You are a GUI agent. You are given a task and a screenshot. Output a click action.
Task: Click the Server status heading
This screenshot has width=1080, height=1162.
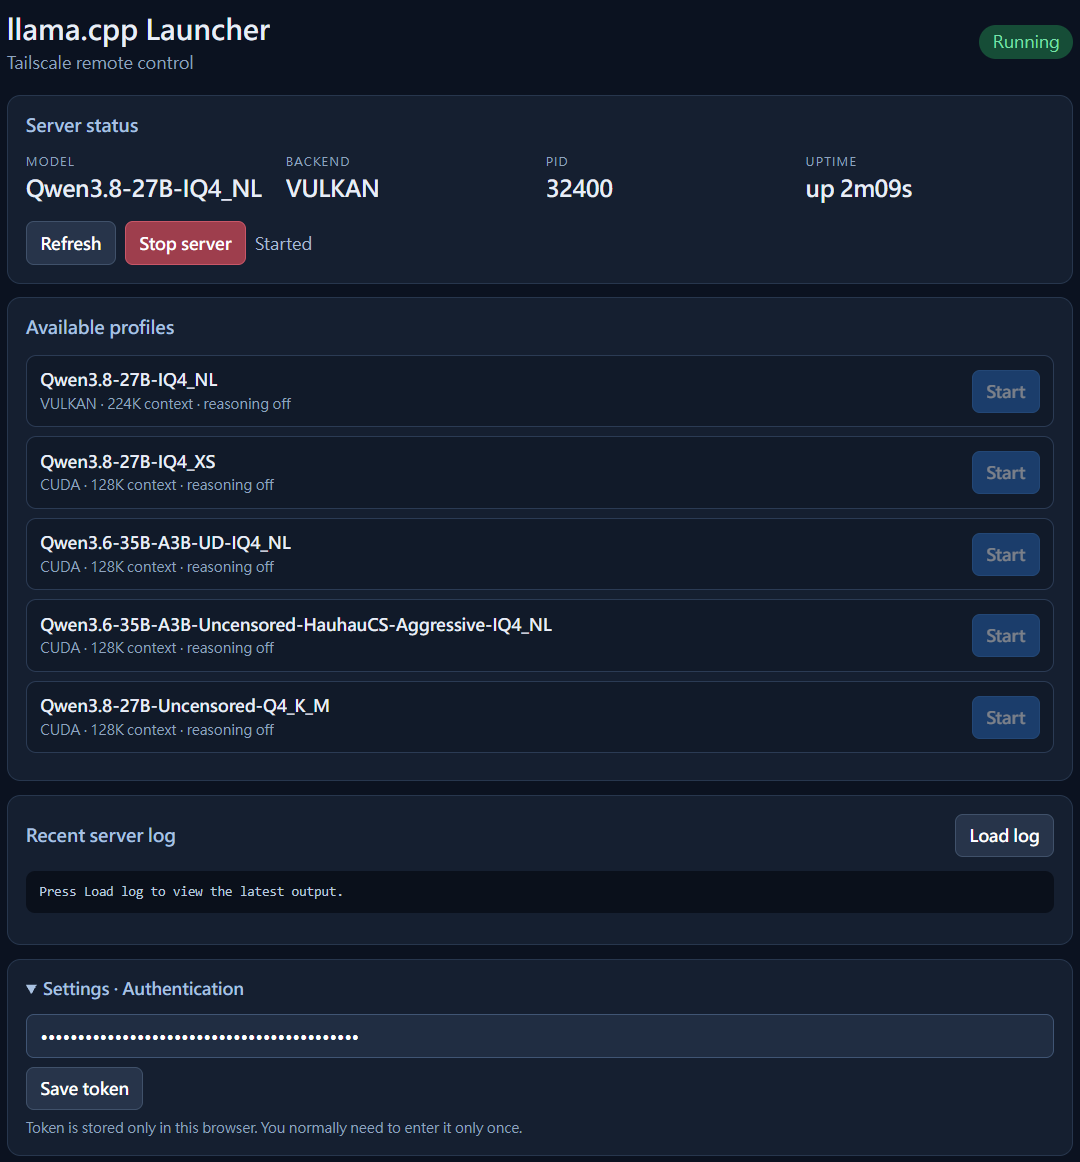click(x=82, y=125)
